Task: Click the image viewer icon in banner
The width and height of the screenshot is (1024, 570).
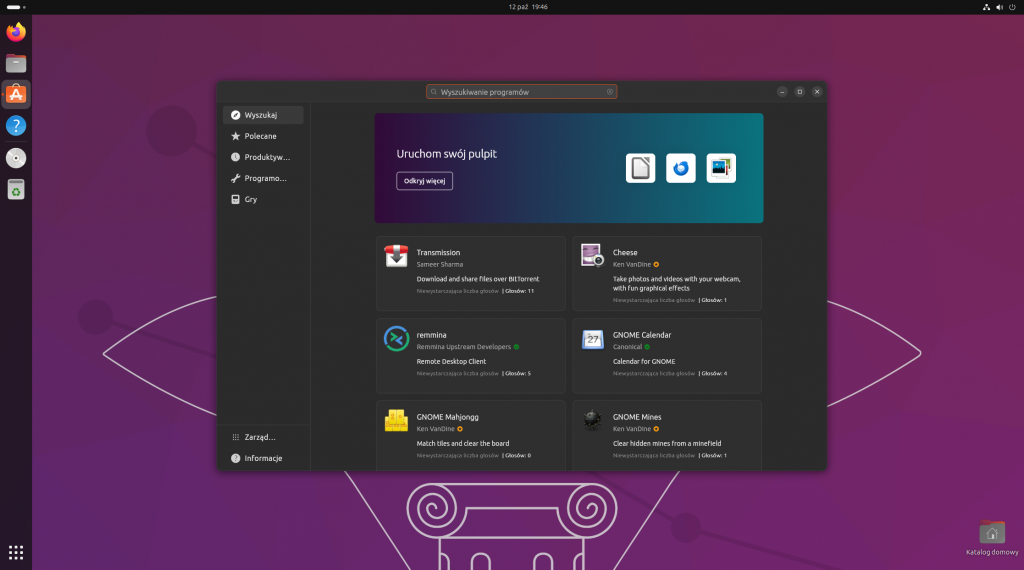Action: [x=721, y=168]
